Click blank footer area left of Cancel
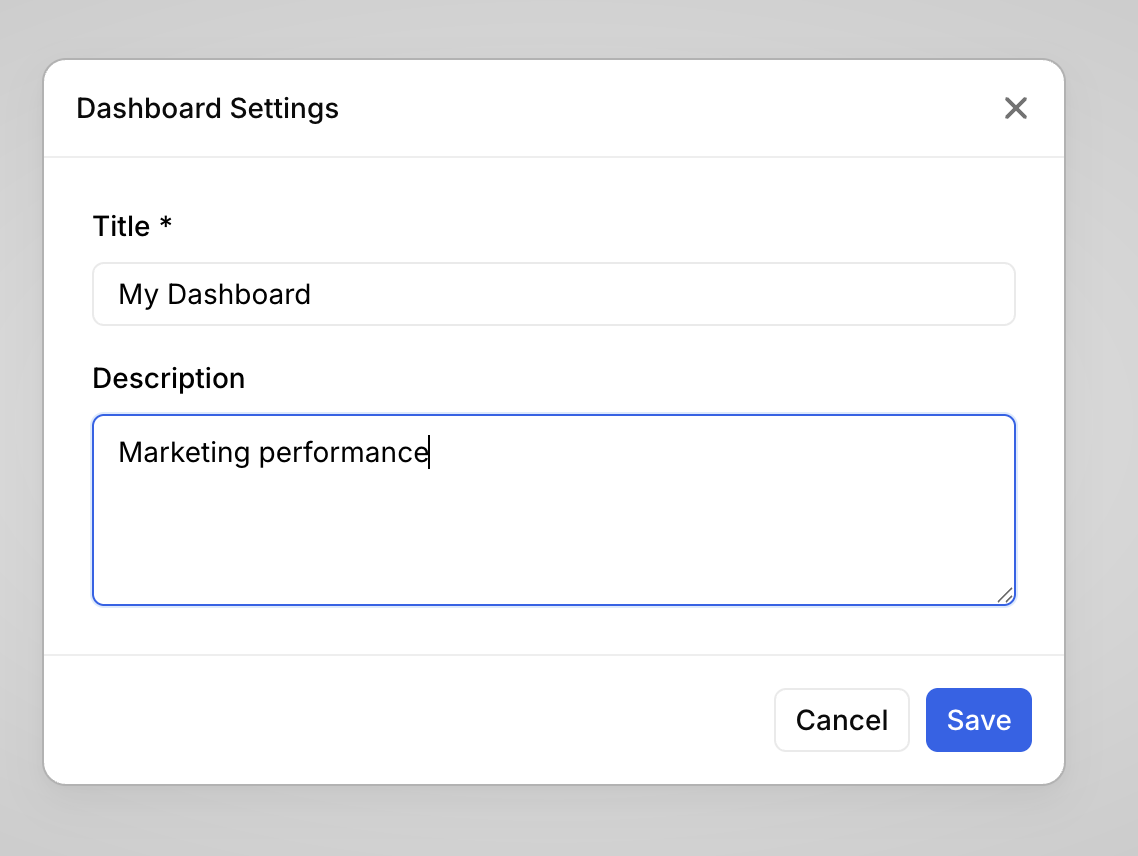Viewport: 1138px width, 856px height. (400, 720)
